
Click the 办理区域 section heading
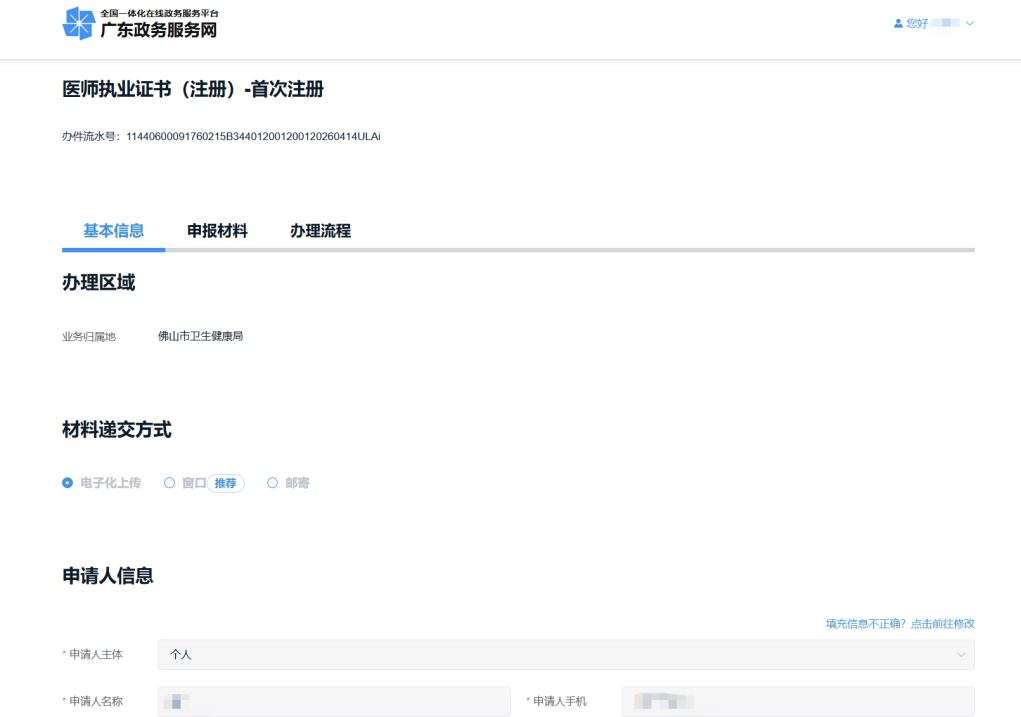click(x=98, y=283)
